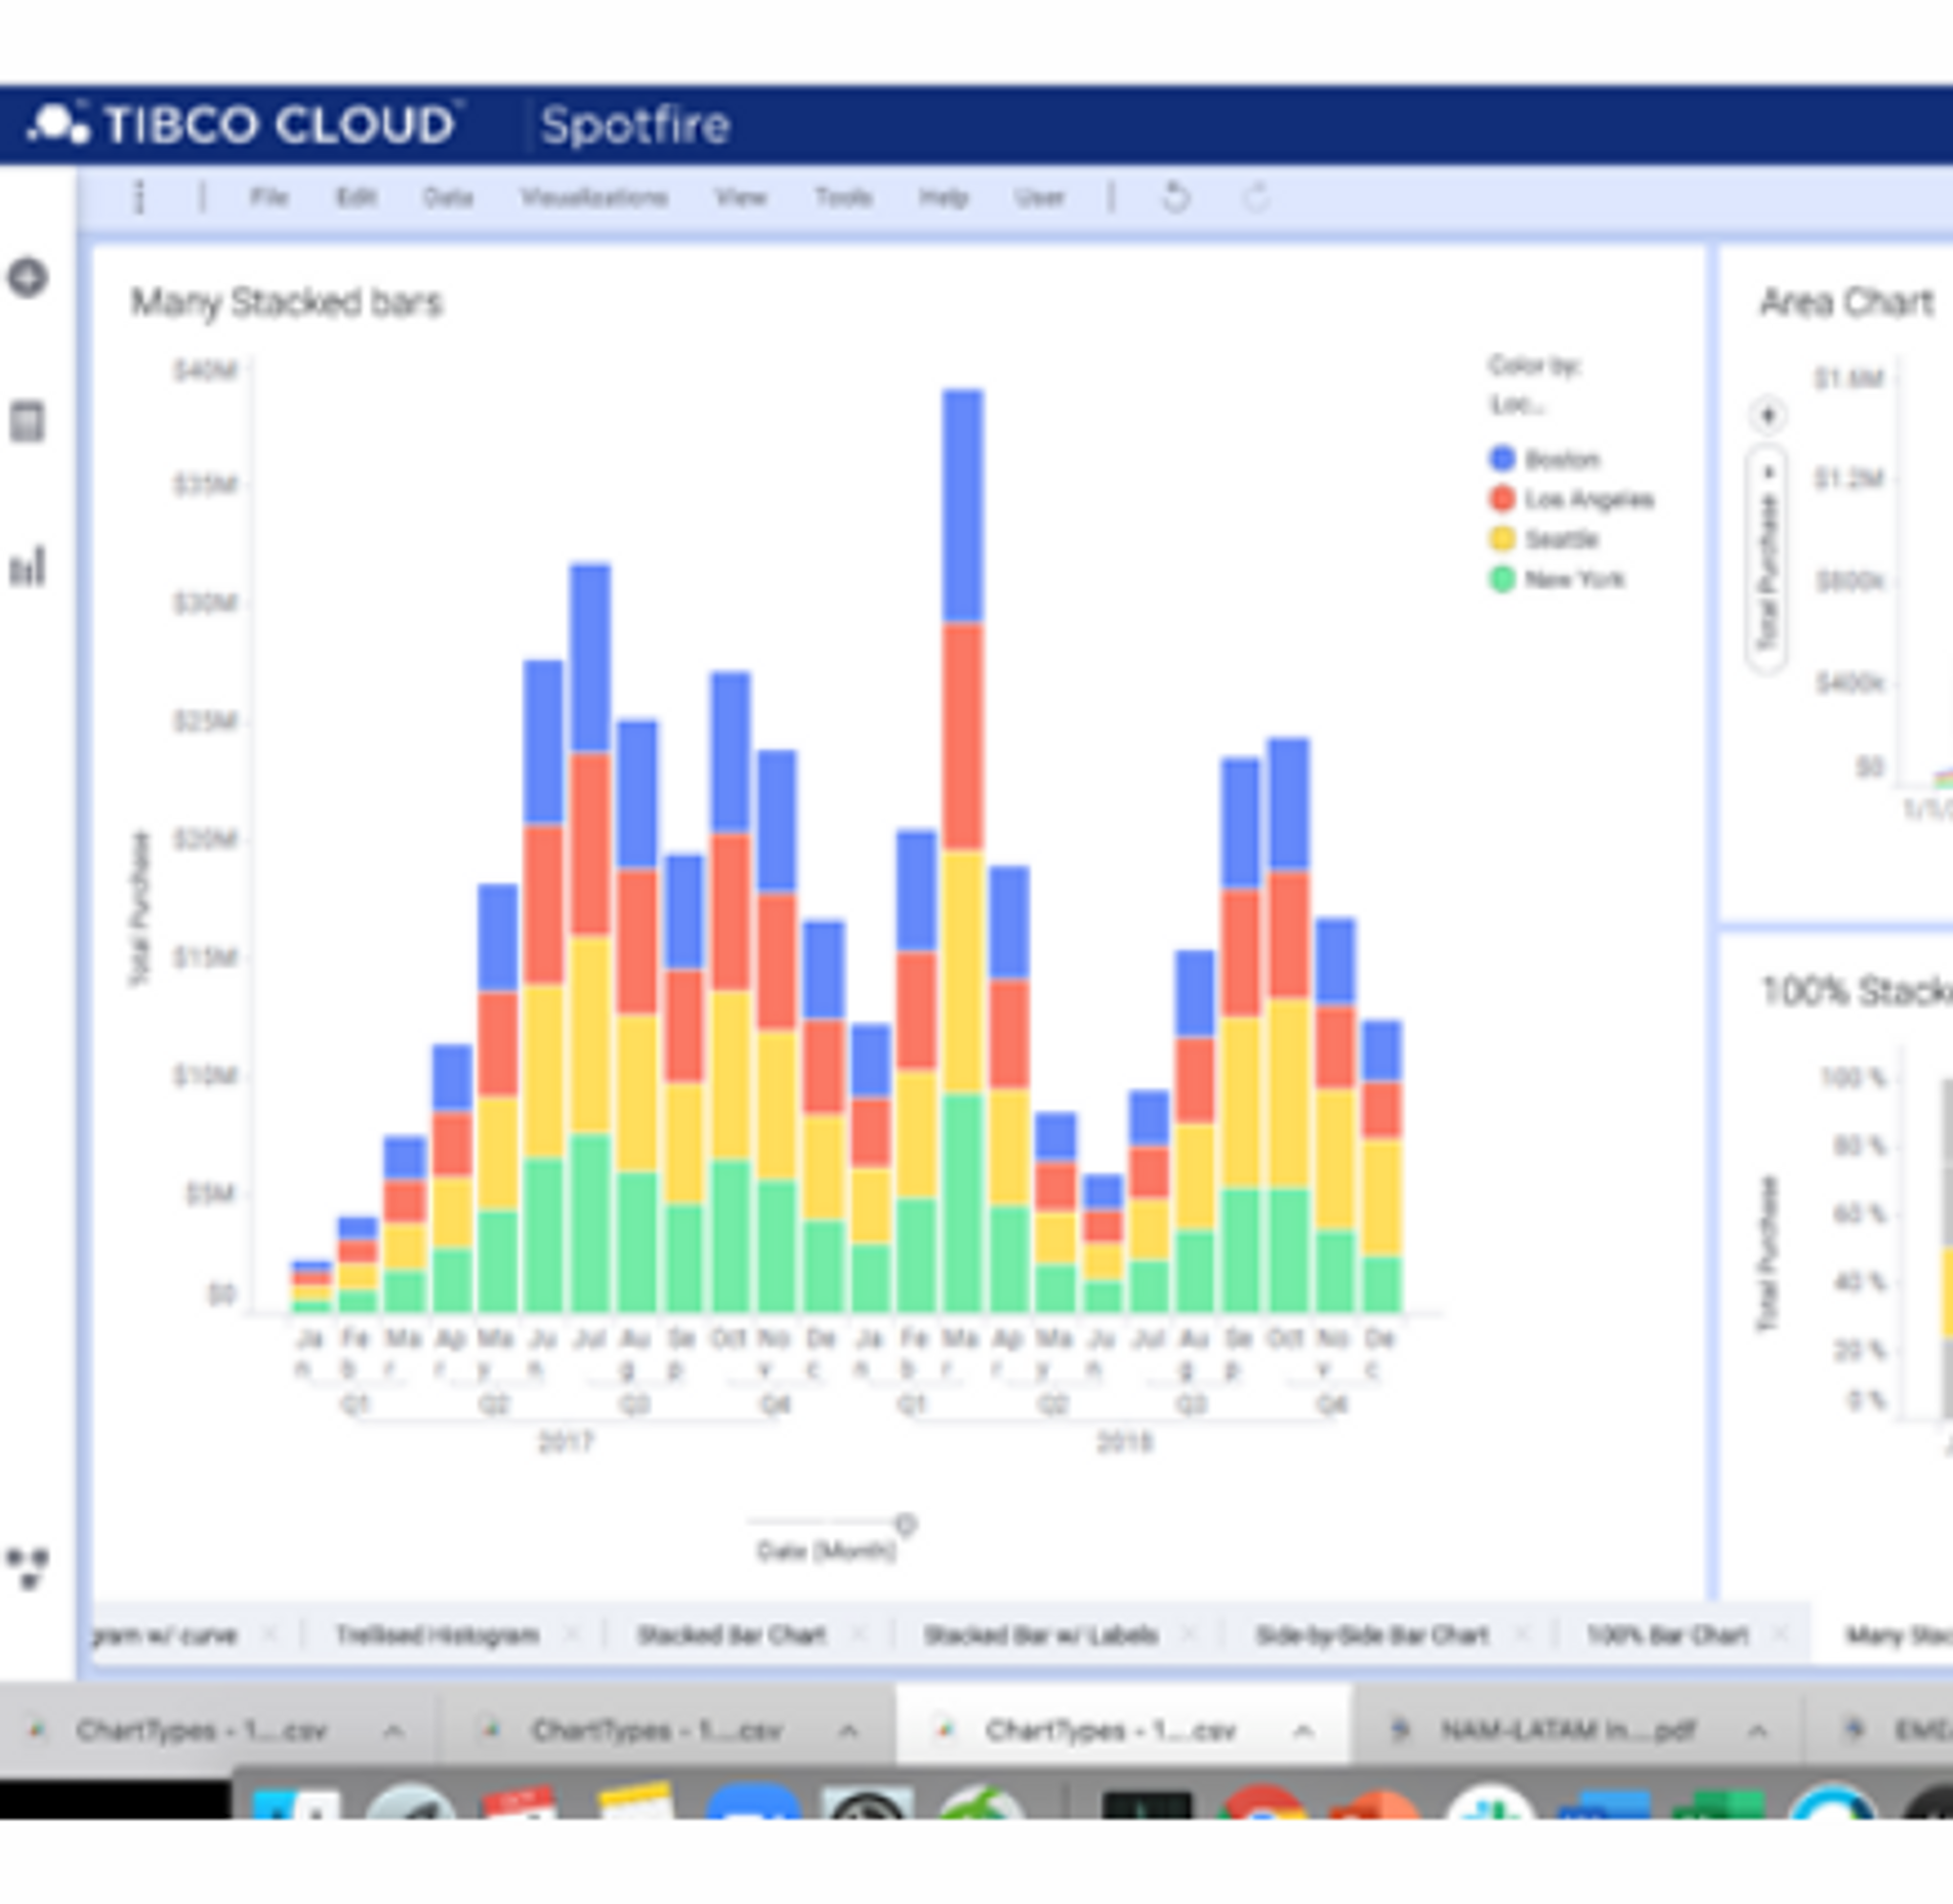Screen dimensions: 1953x1904
Task: Open the data table icon in sidebar
Action: 28,421
